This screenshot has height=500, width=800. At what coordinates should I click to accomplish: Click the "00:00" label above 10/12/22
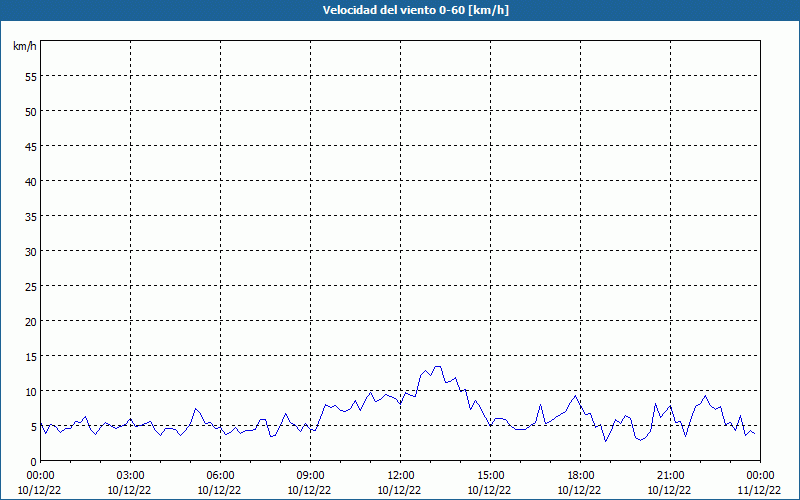pos(40,476)
